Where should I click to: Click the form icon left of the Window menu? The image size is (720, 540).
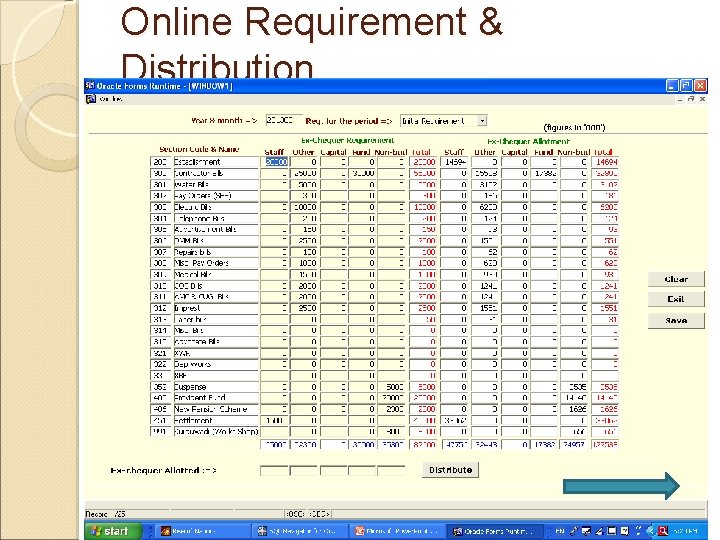click(91, 99)
